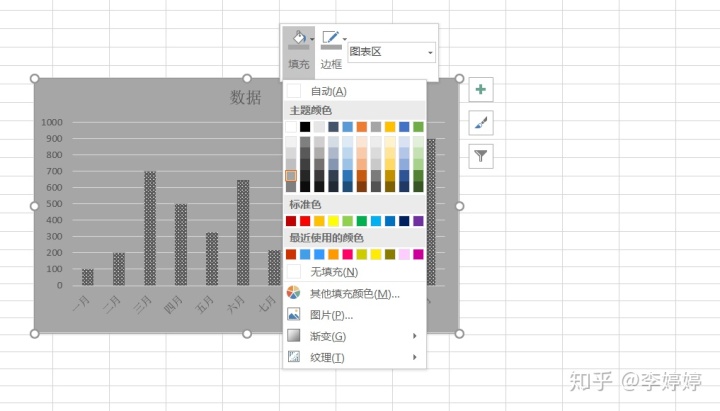Pick the purple standard color swatch
Image resolution: width=720 pixels, height=411 pixels.
[x=418, y=221]
